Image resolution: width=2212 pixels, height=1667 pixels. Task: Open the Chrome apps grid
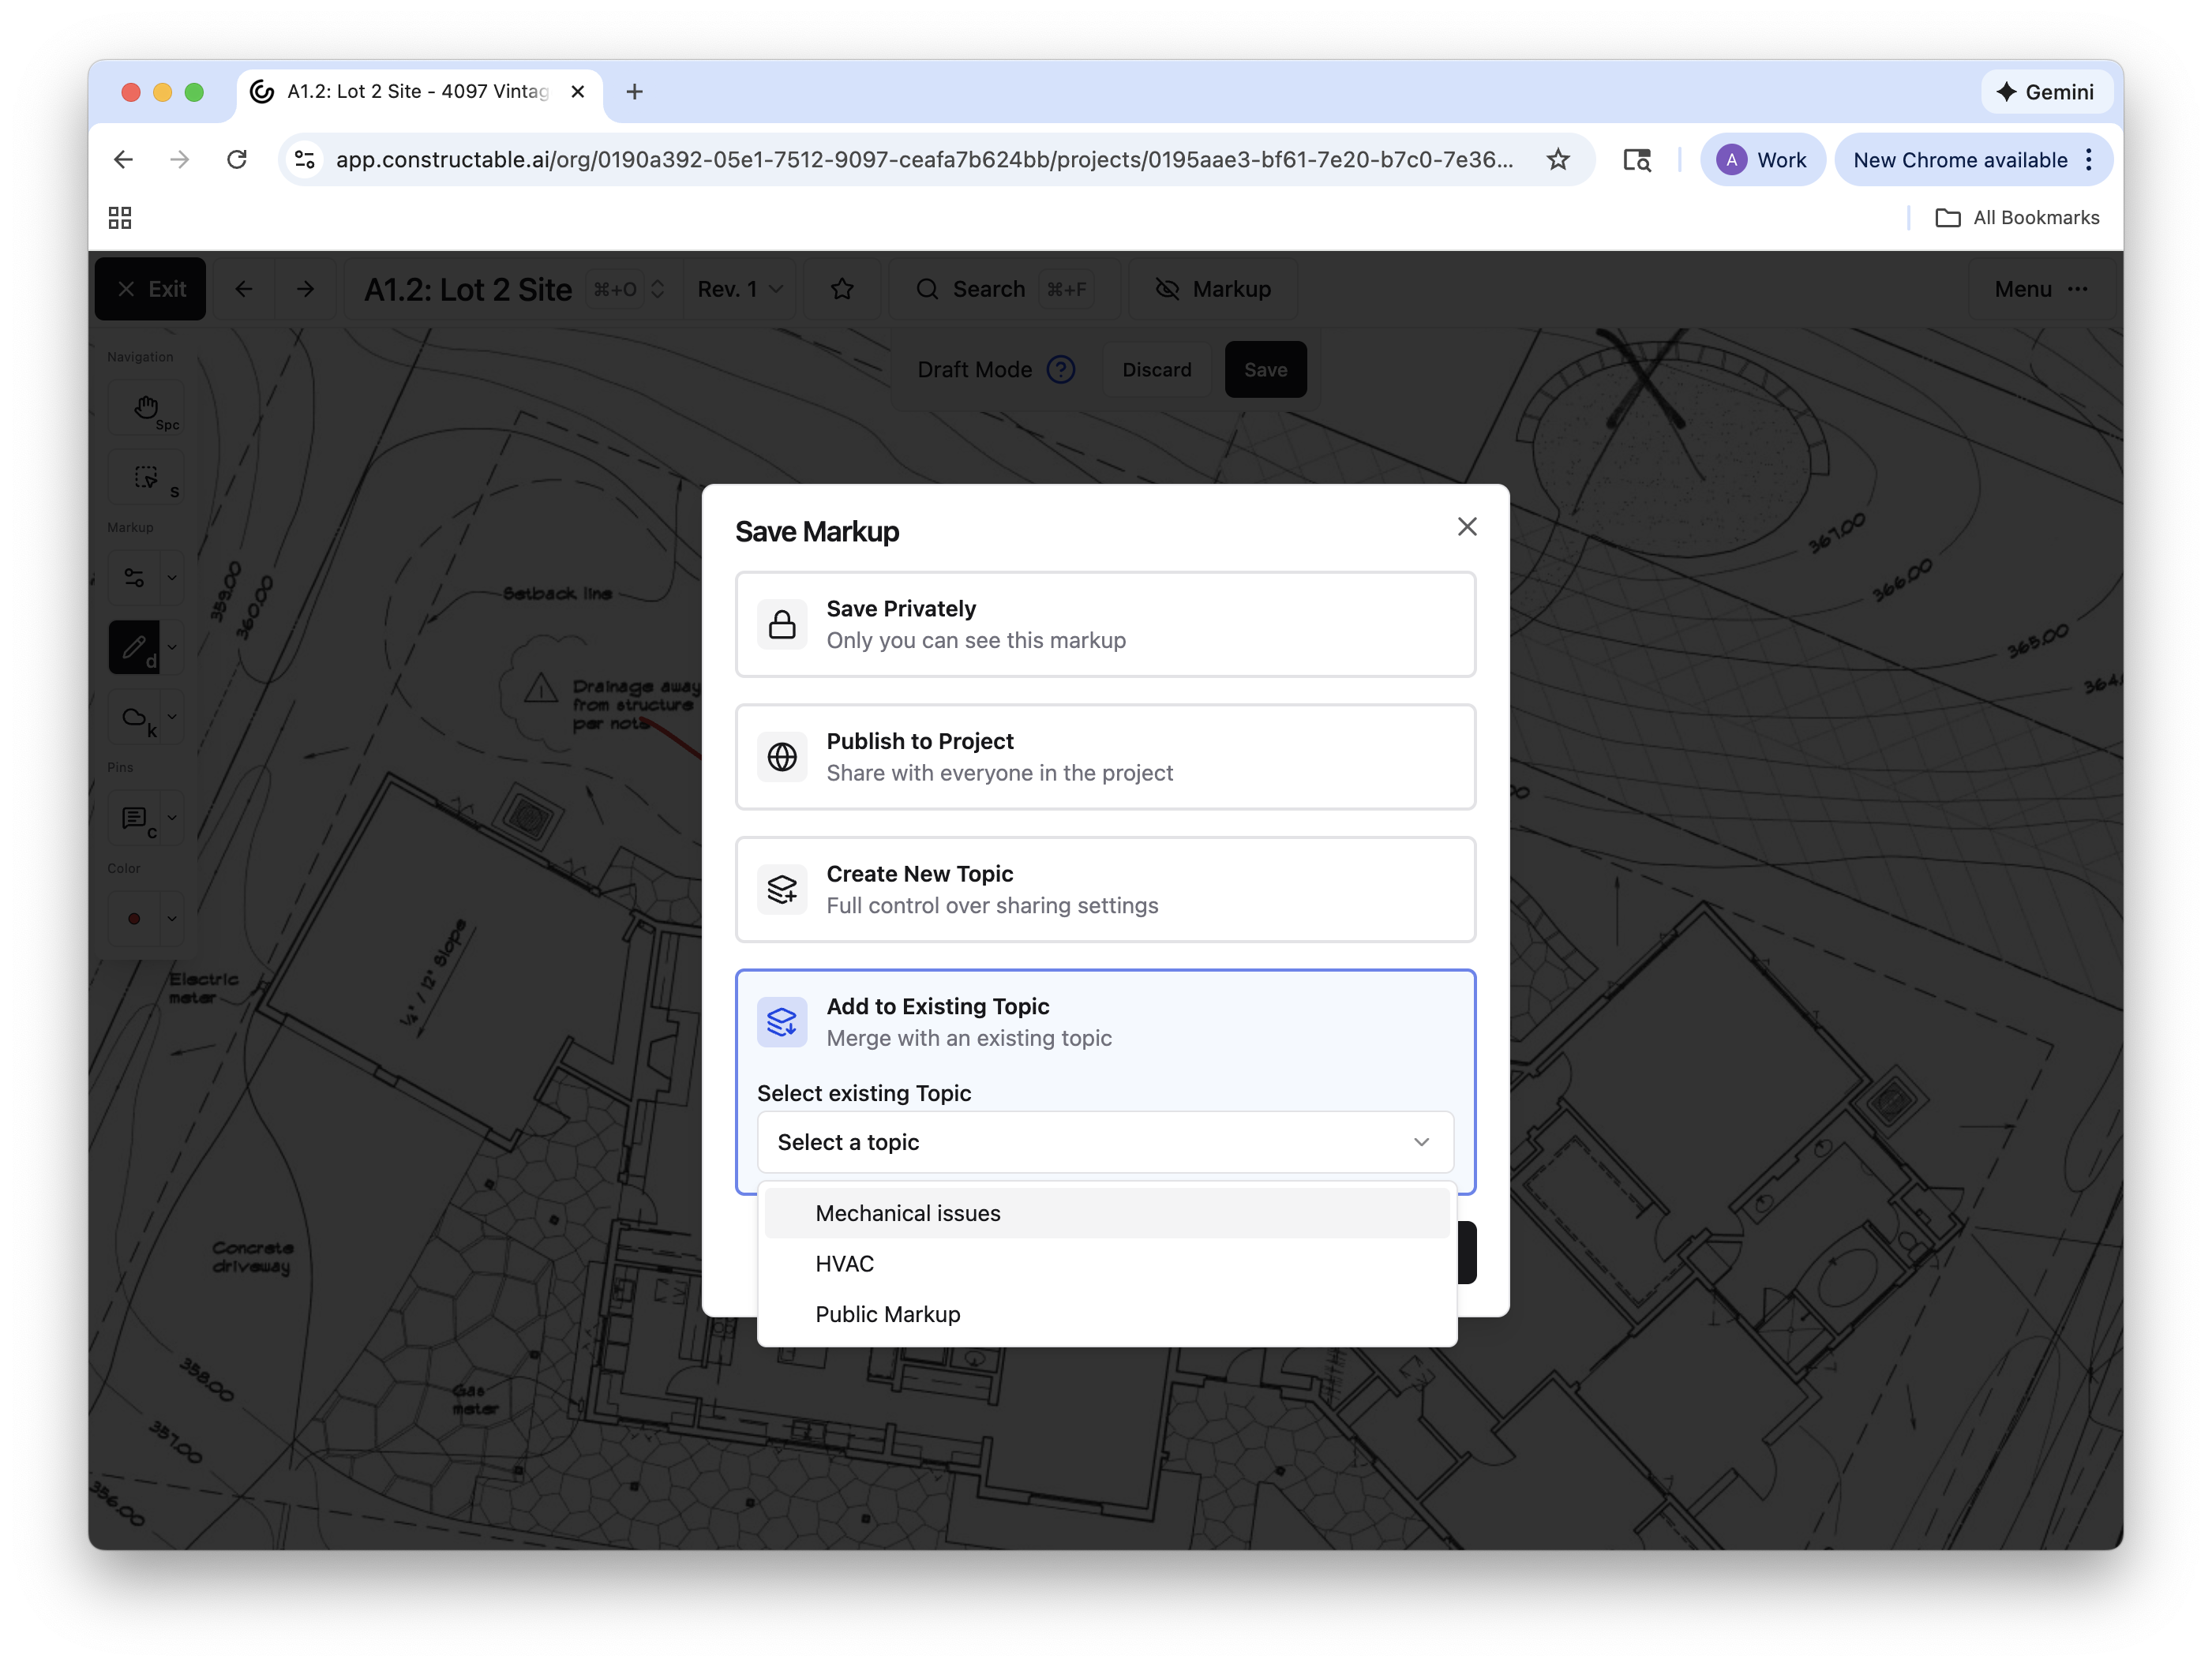(x=120, y=218)
